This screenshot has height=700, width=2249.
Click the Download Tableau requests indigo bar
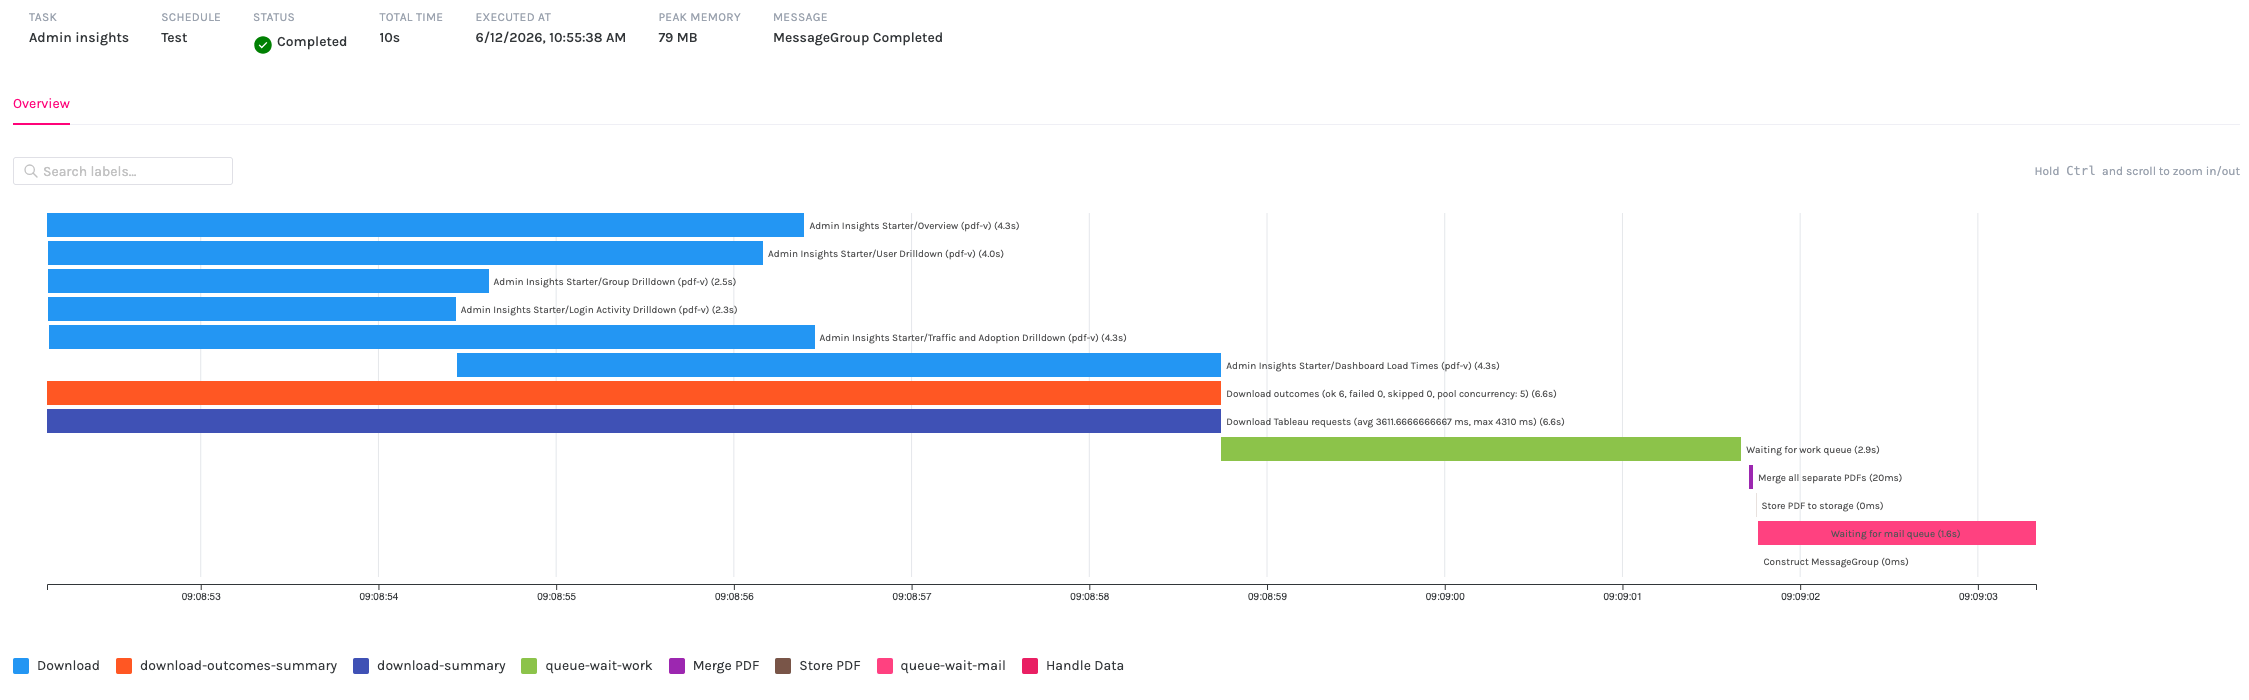634,421
